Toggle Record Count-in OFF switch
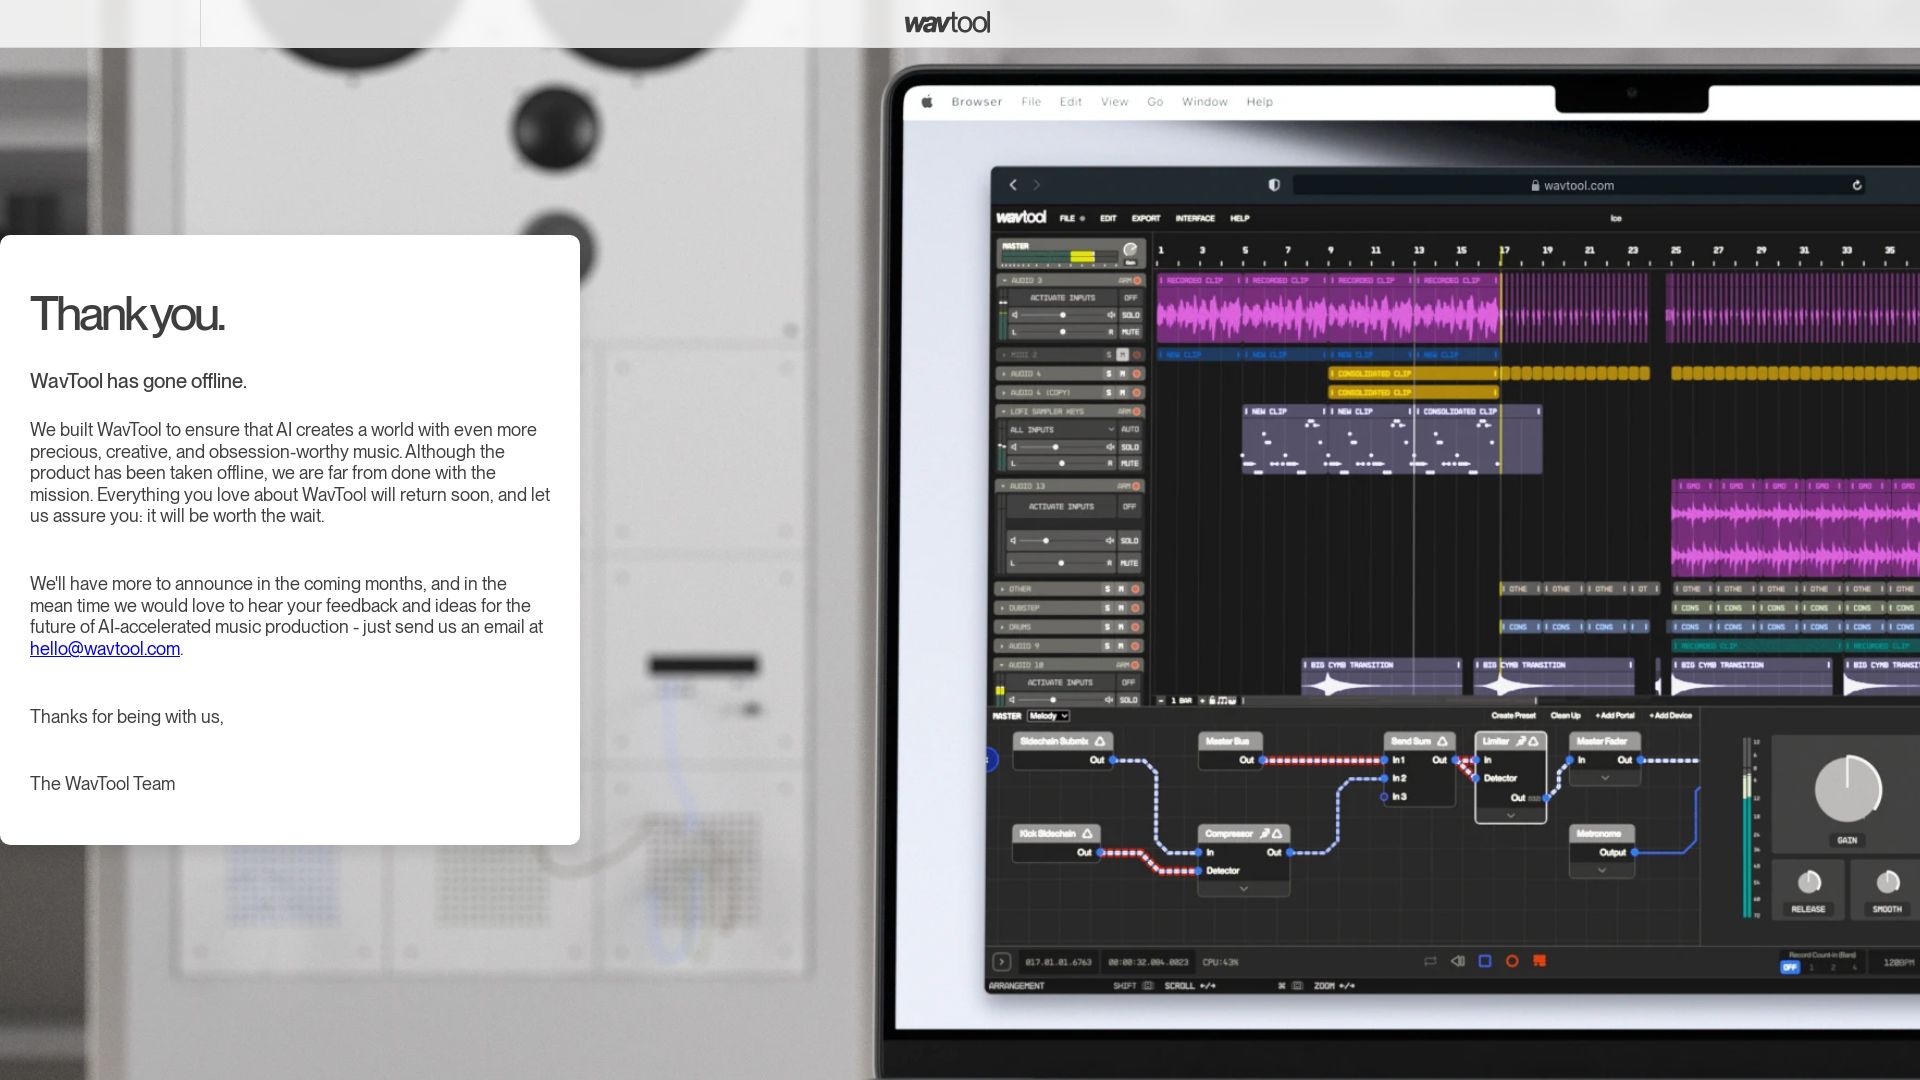 point(1789,967)
